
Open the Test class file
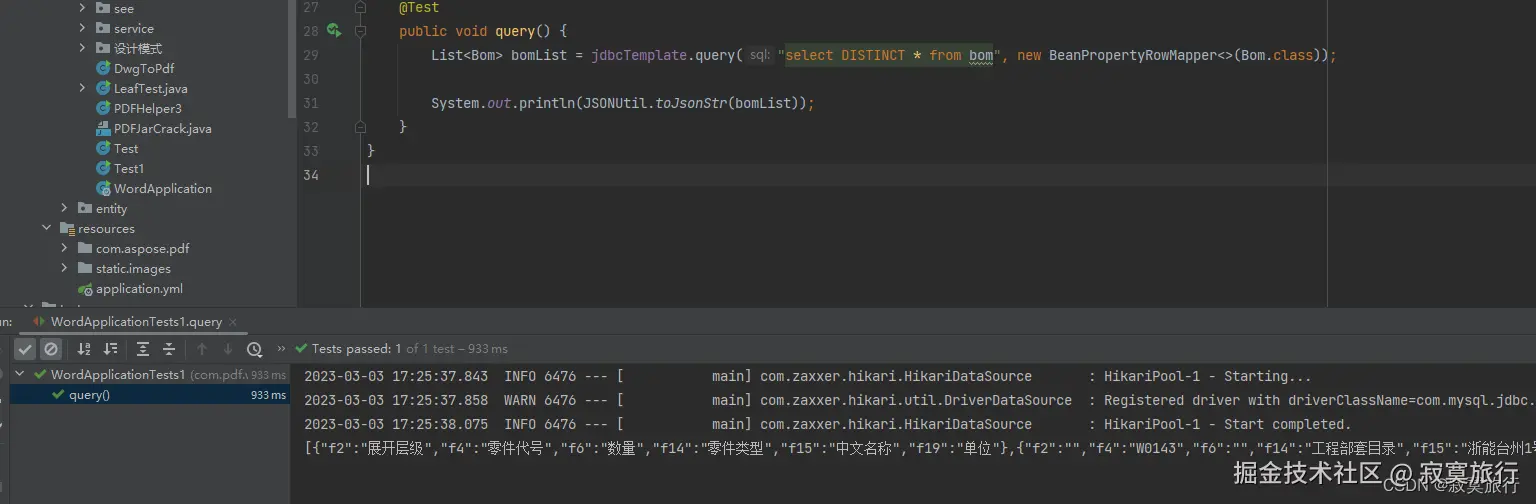126,148
